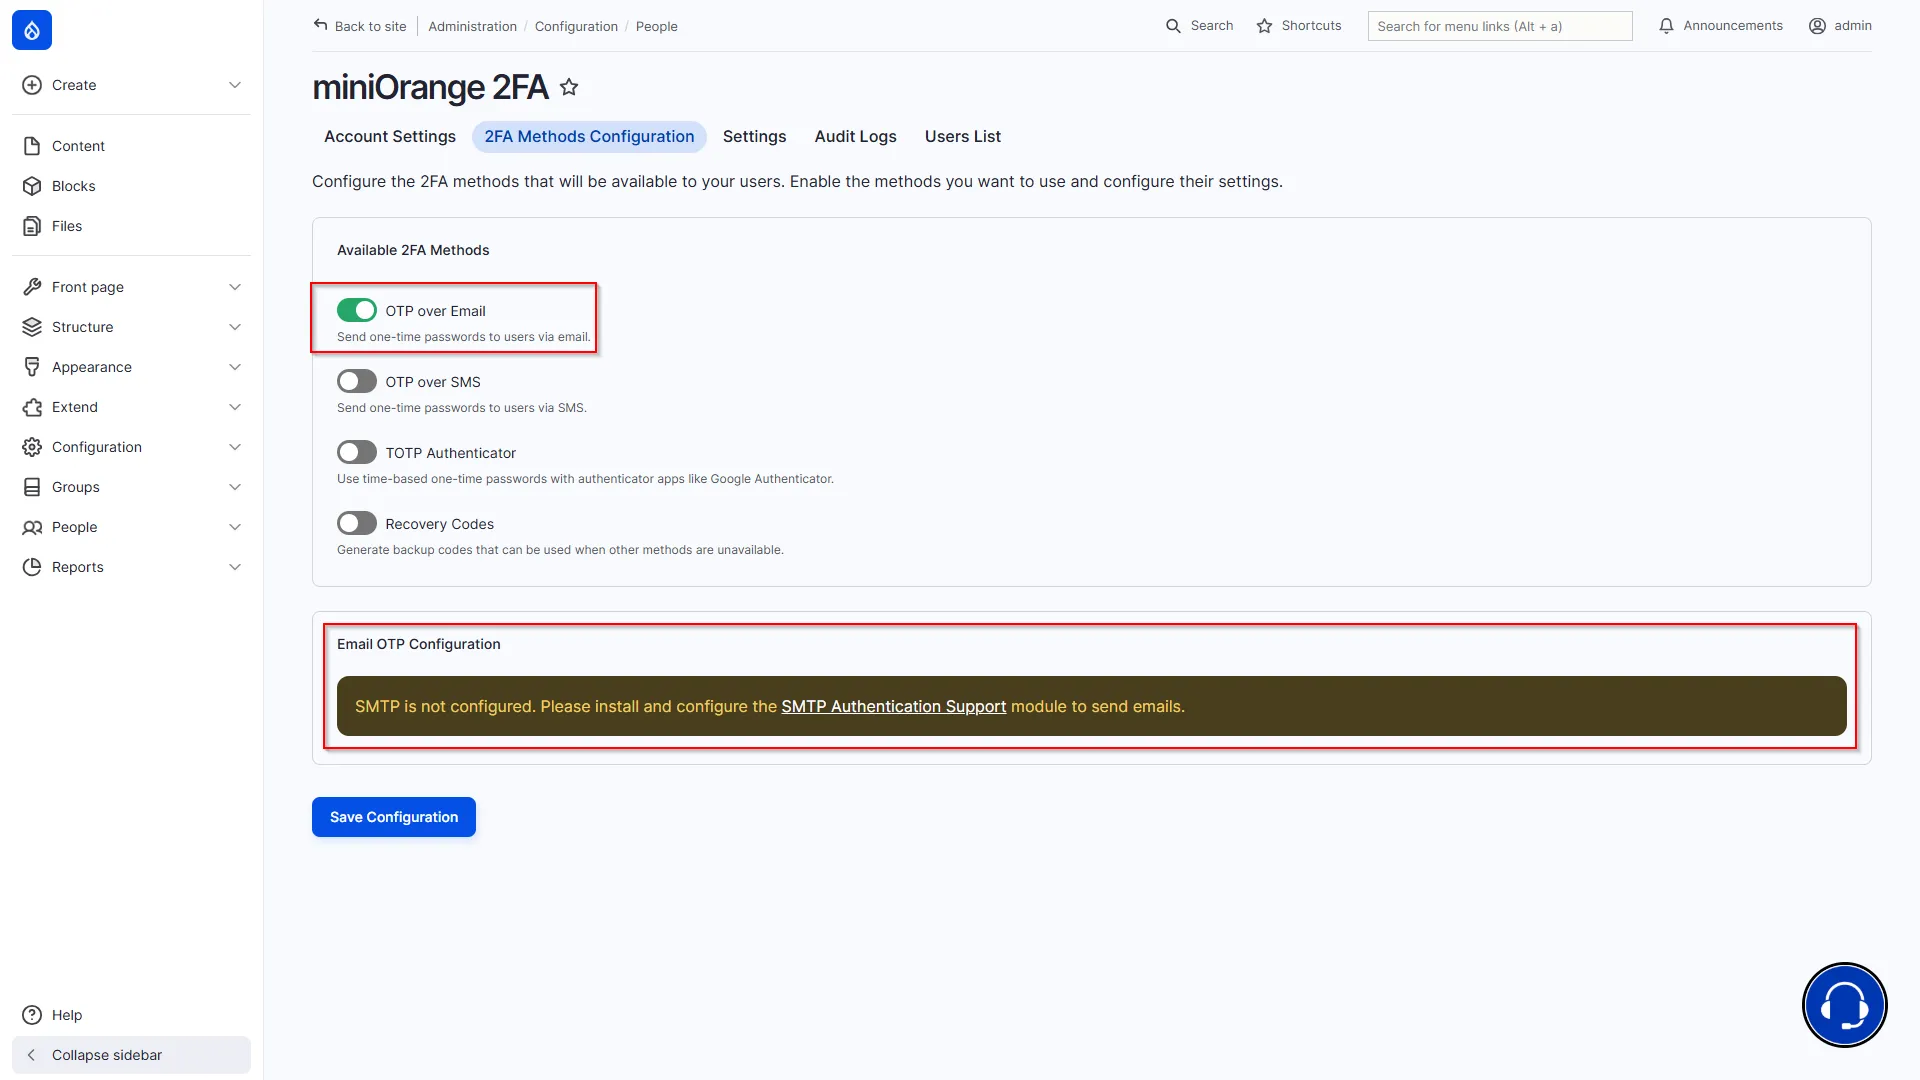The width and height of the screenshot is (1920, 1080).
Task: Focus the Search for menu links field
Action: (1500, 26)
